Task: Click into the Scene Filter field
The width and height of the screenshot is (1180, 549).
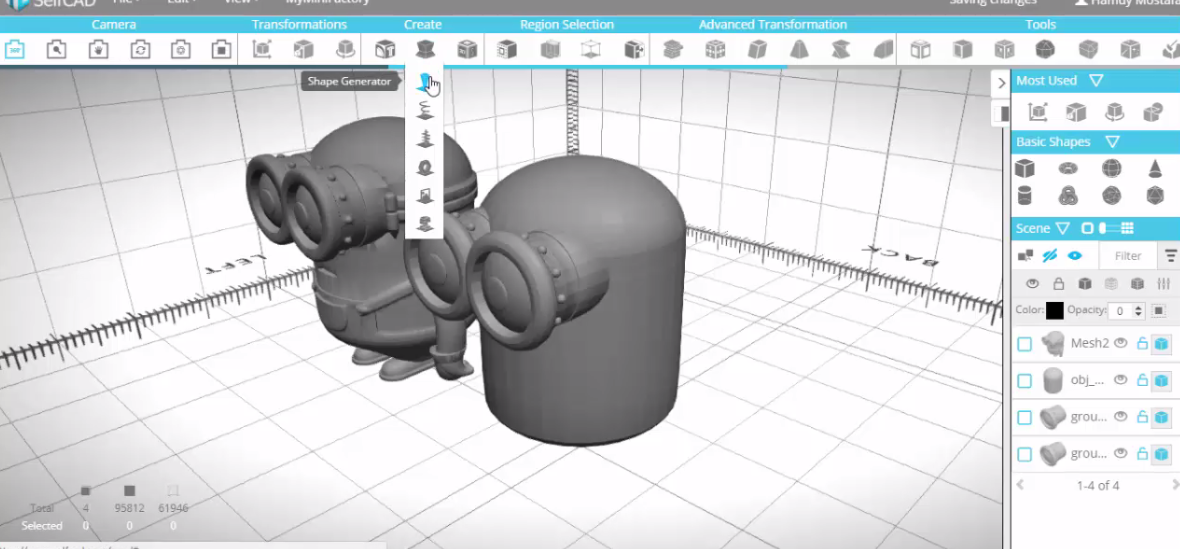Action: pyautogui.click(x=1127, y=256)
